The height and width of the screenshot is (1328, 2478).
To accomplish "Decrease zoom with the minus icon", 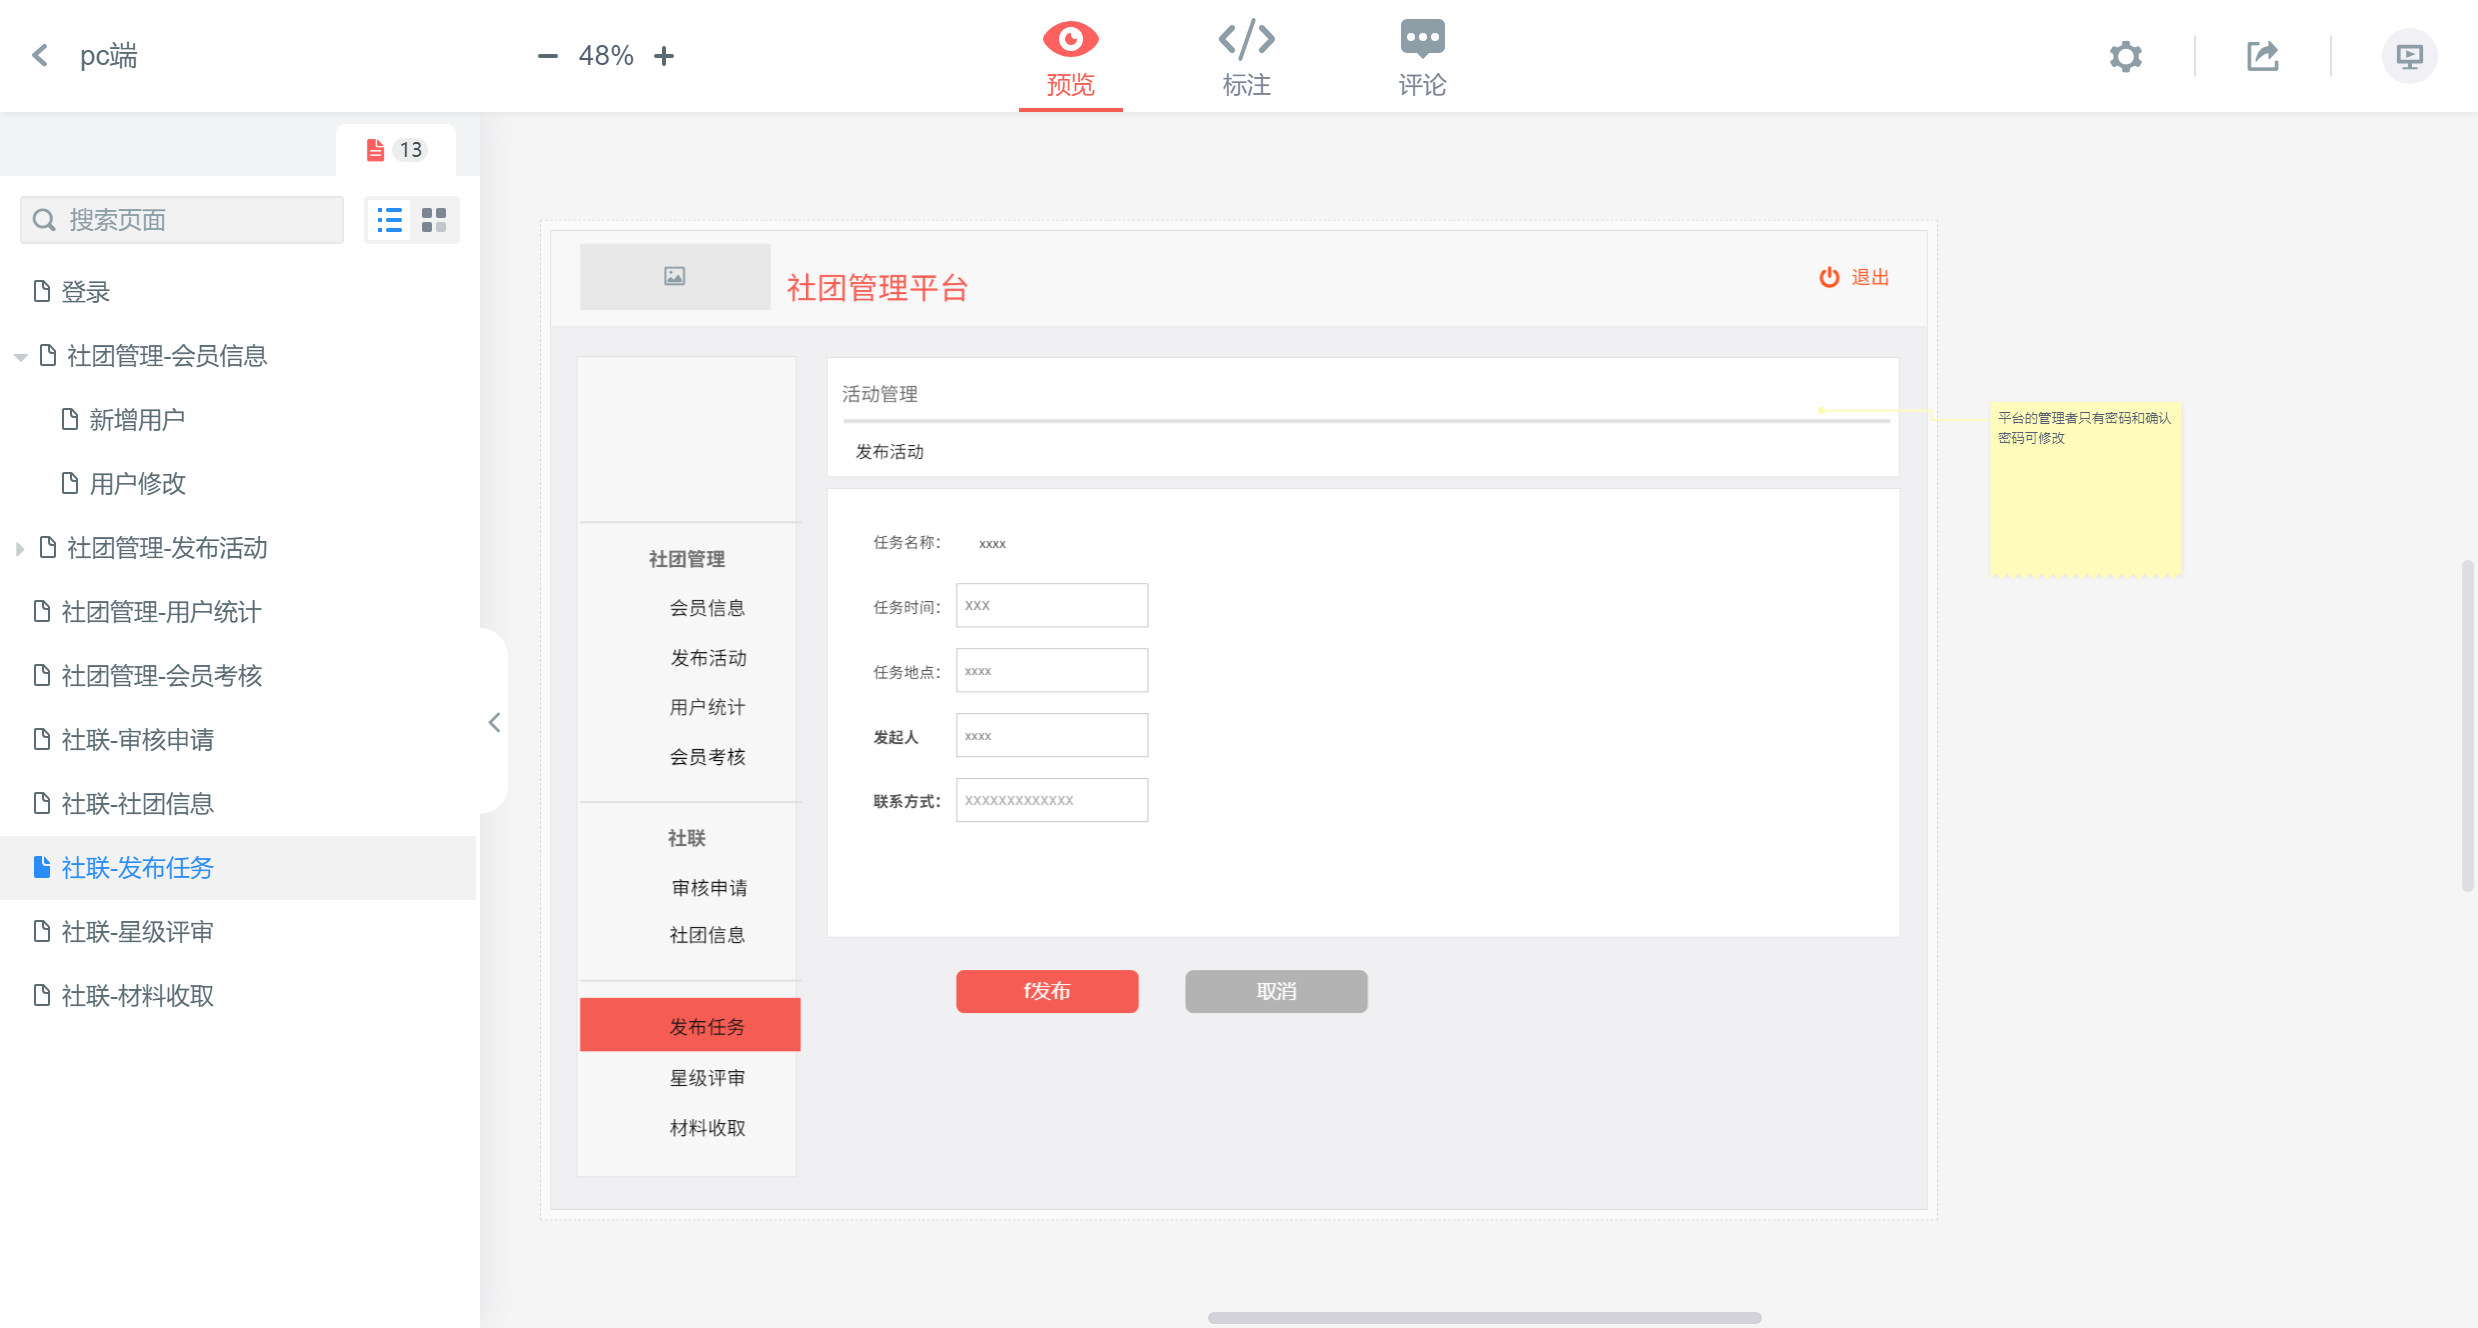I will coord(547,56).
